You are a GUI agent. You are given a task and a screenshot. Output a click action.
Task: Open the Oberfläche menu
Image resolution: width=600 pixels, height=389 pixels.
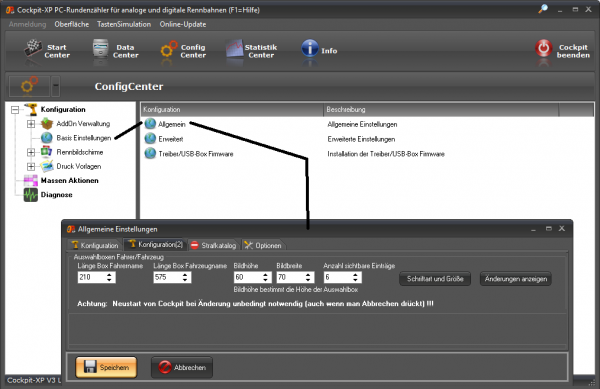pos(72,24)
